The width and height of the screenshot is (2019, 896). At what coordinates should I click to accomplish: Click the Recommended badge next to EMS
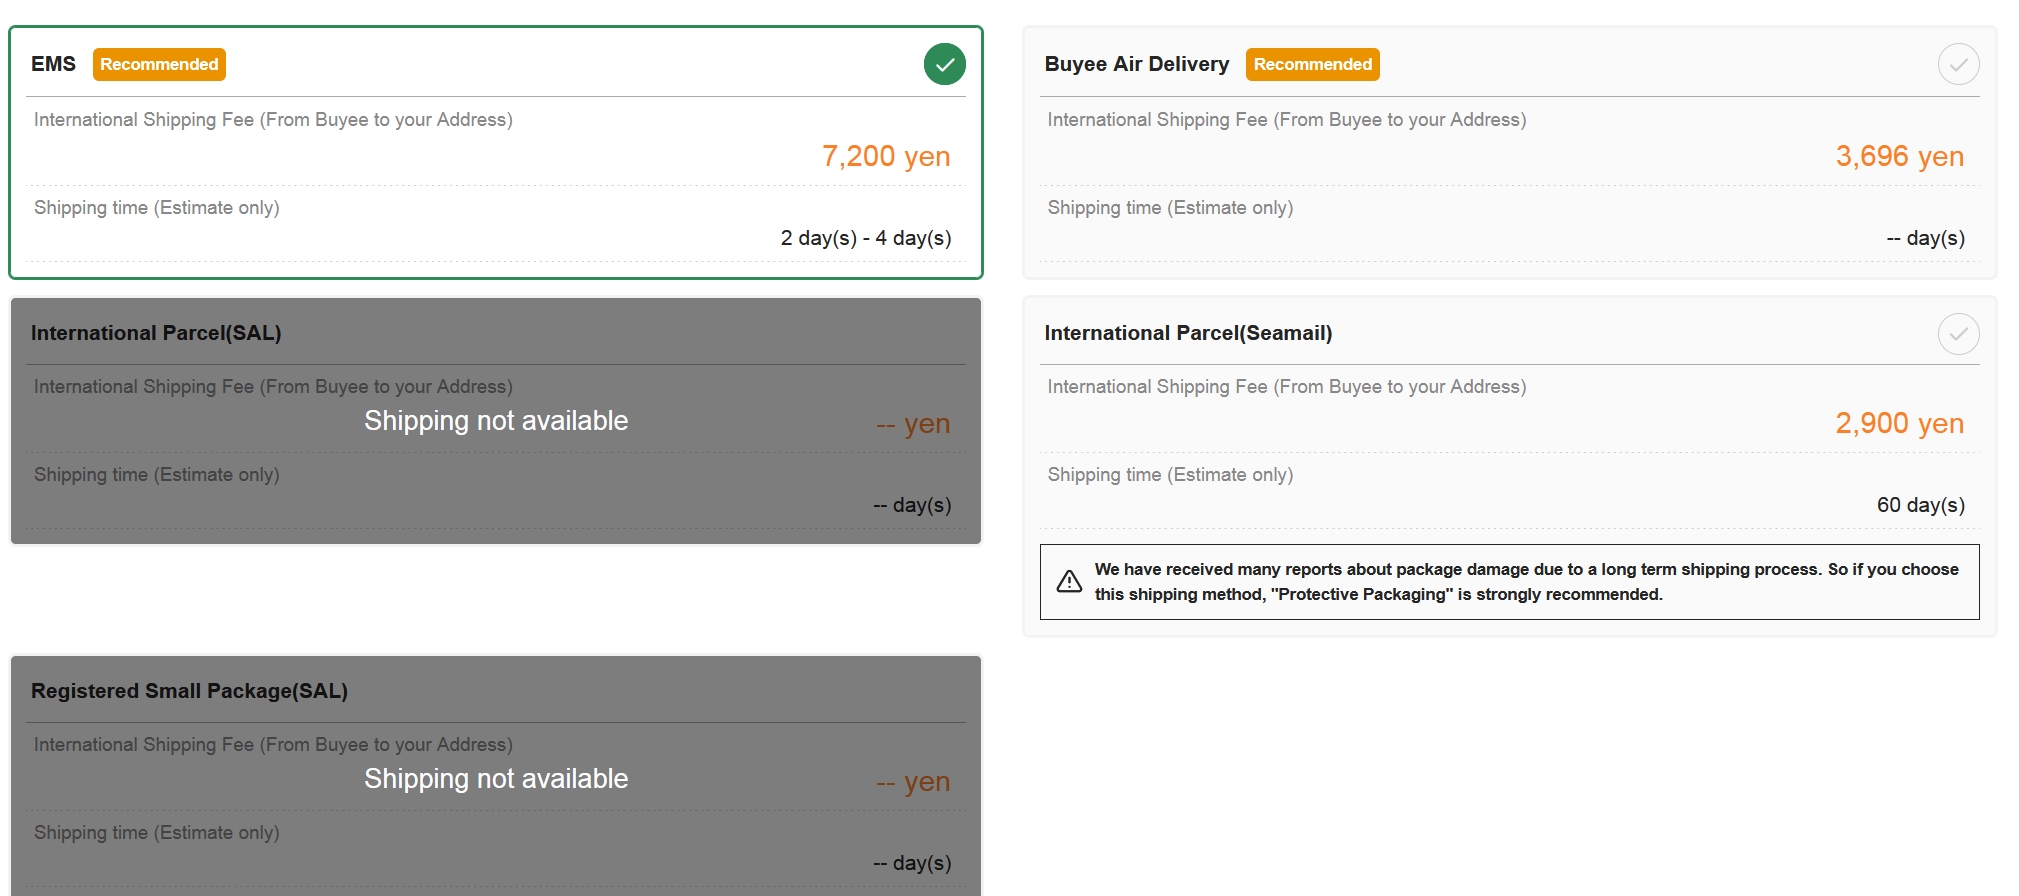[x=159, y=64]
